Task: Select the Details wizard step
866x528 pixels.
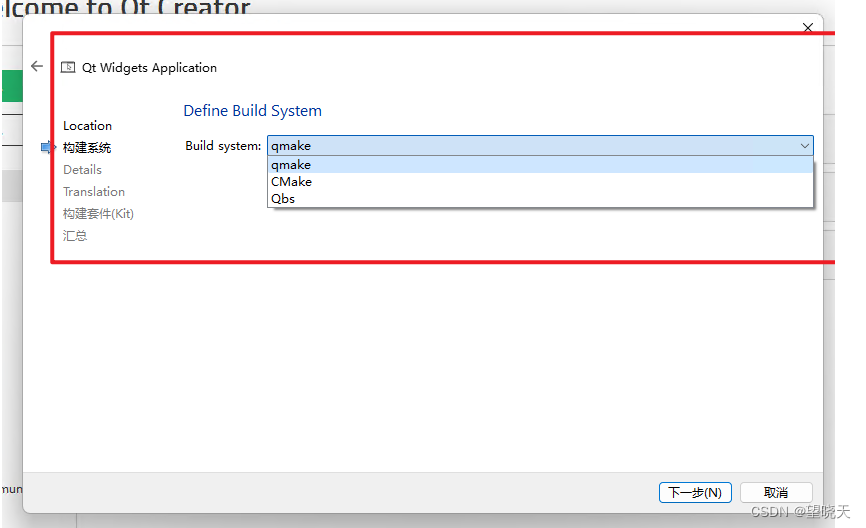Action: pyautogui.click(x=82, y=170)
